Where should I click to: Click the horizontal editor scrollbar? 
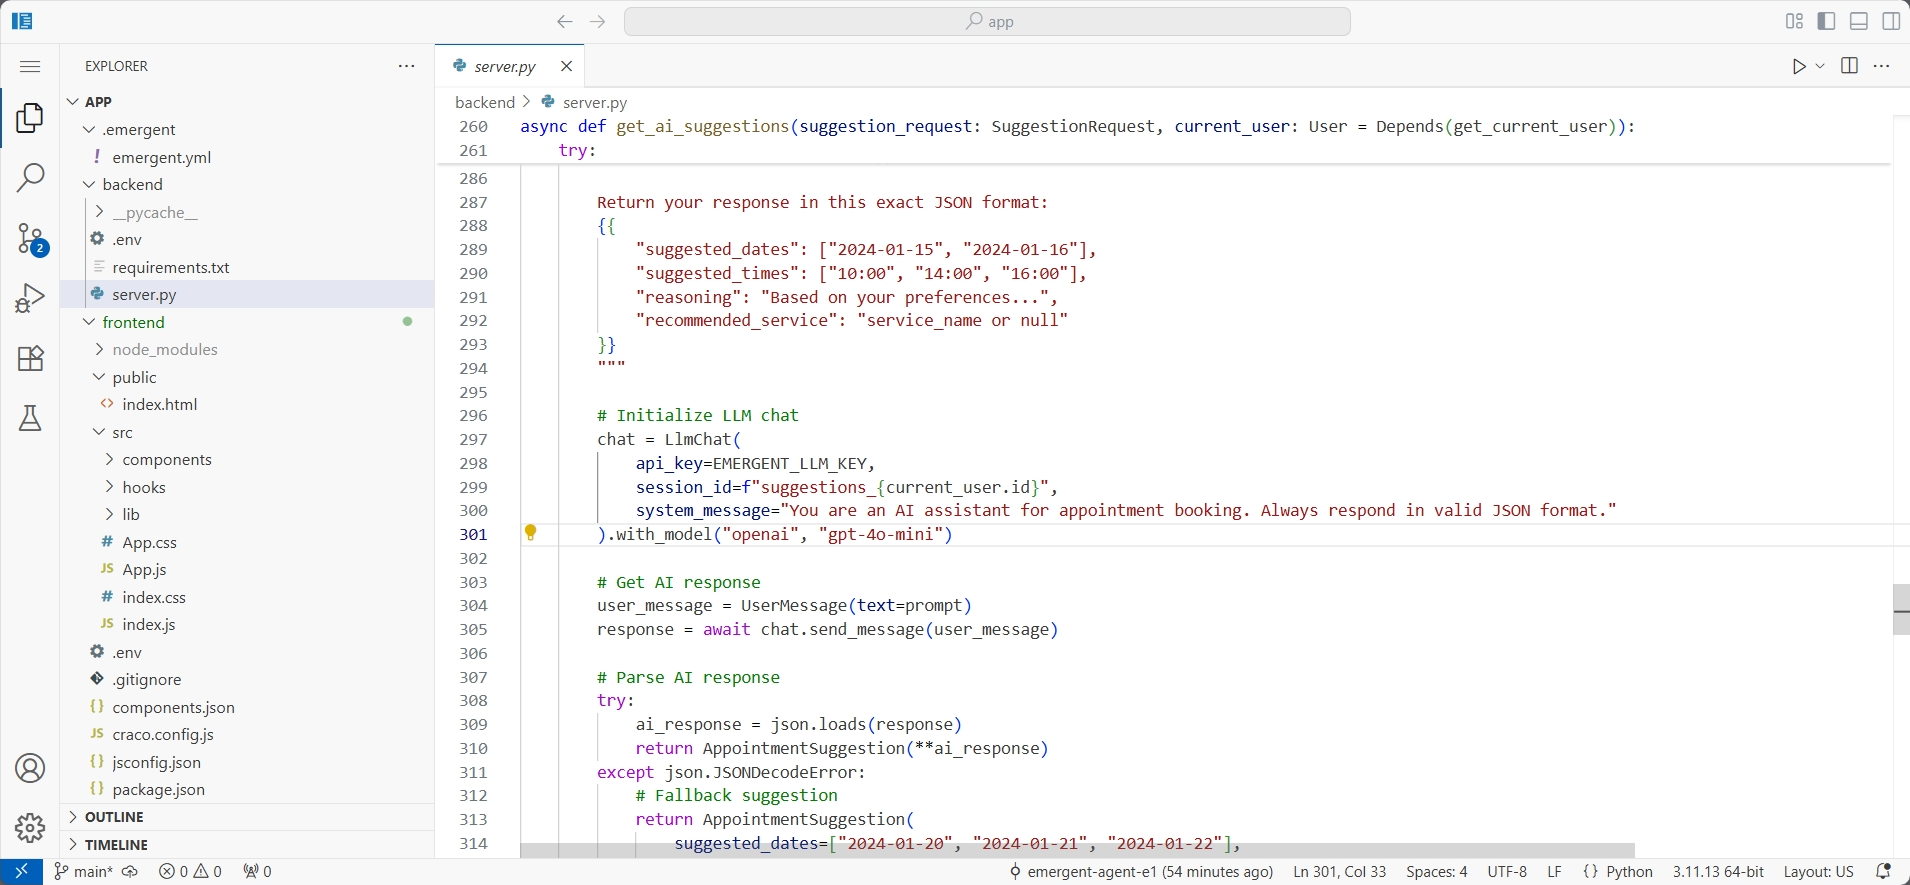[x=1077, y=850]
